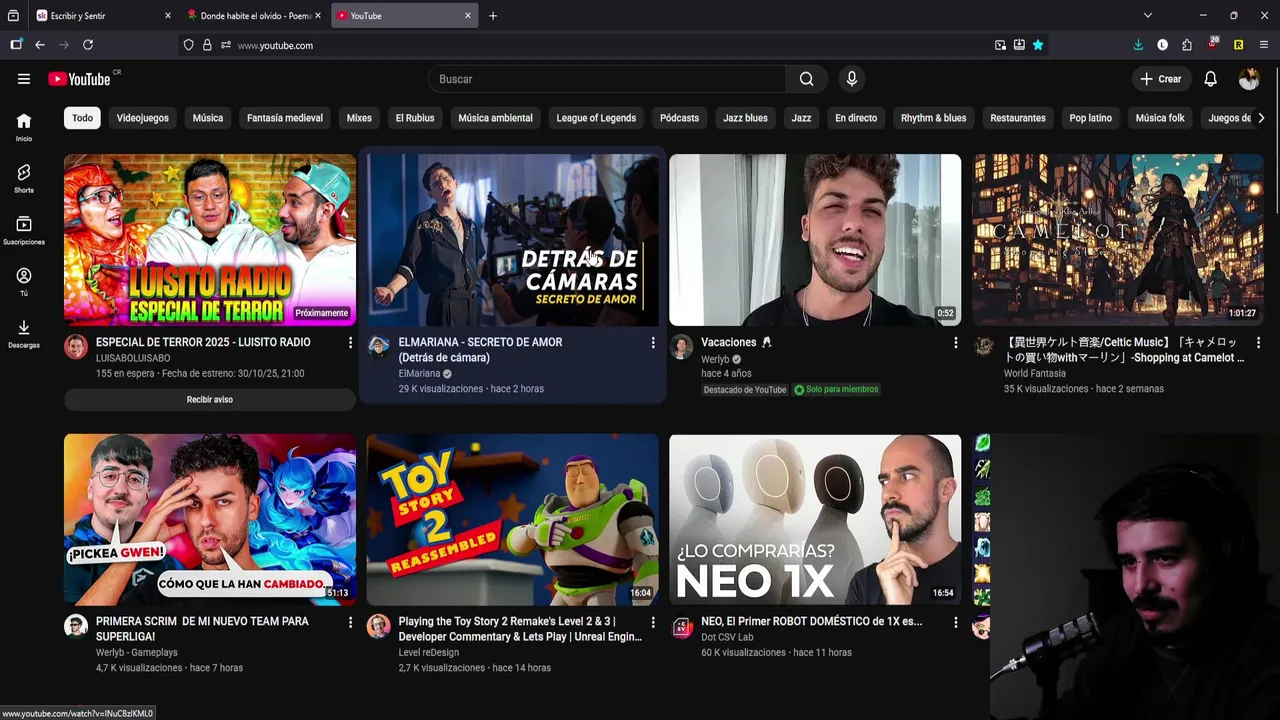
Task: Select the Jazz blues chip
Action: (x=745, y=118)
